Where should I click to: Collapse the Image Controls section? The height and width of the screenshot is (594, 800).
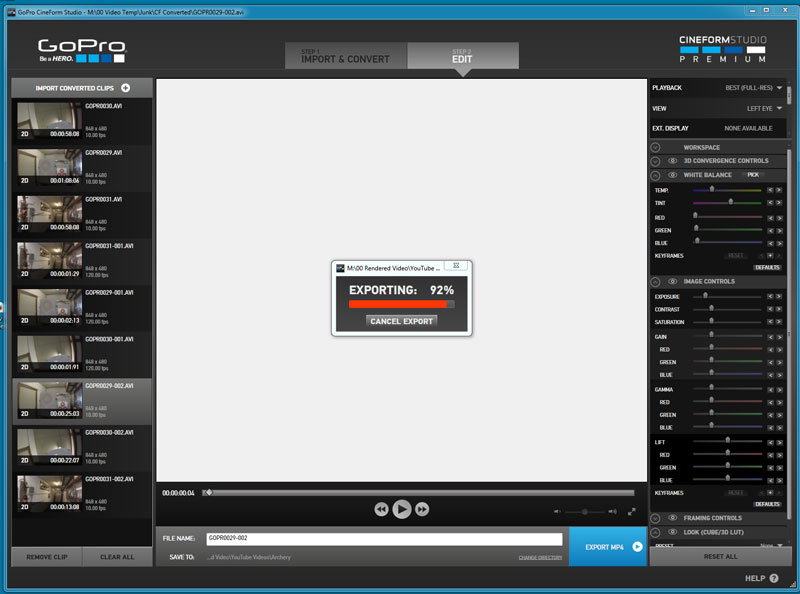click(656, 282)
